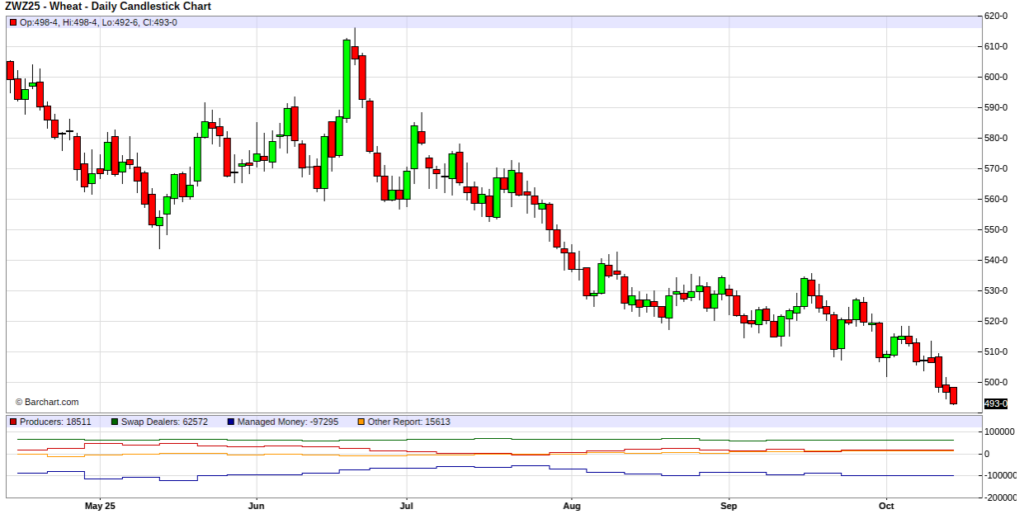Click the Other Report: 15613 legend label

(x=410, y=422)
